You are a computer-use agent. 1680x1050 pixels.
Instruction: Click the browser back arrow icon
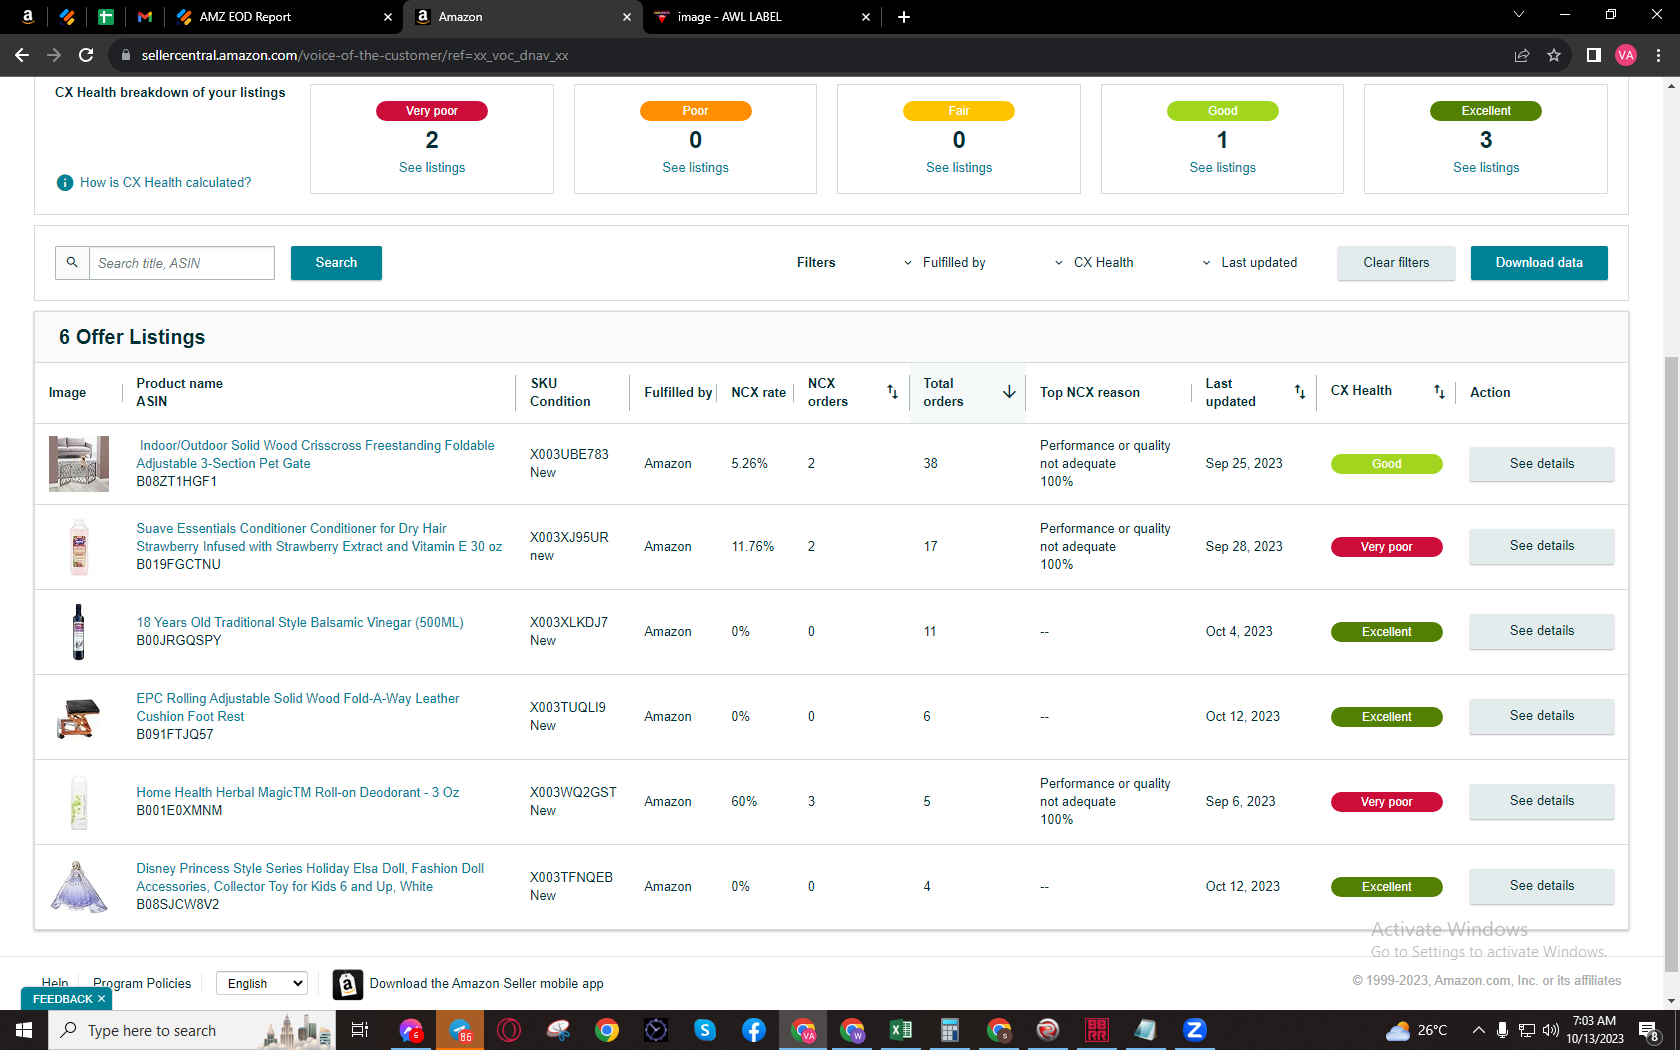point(22,55)
